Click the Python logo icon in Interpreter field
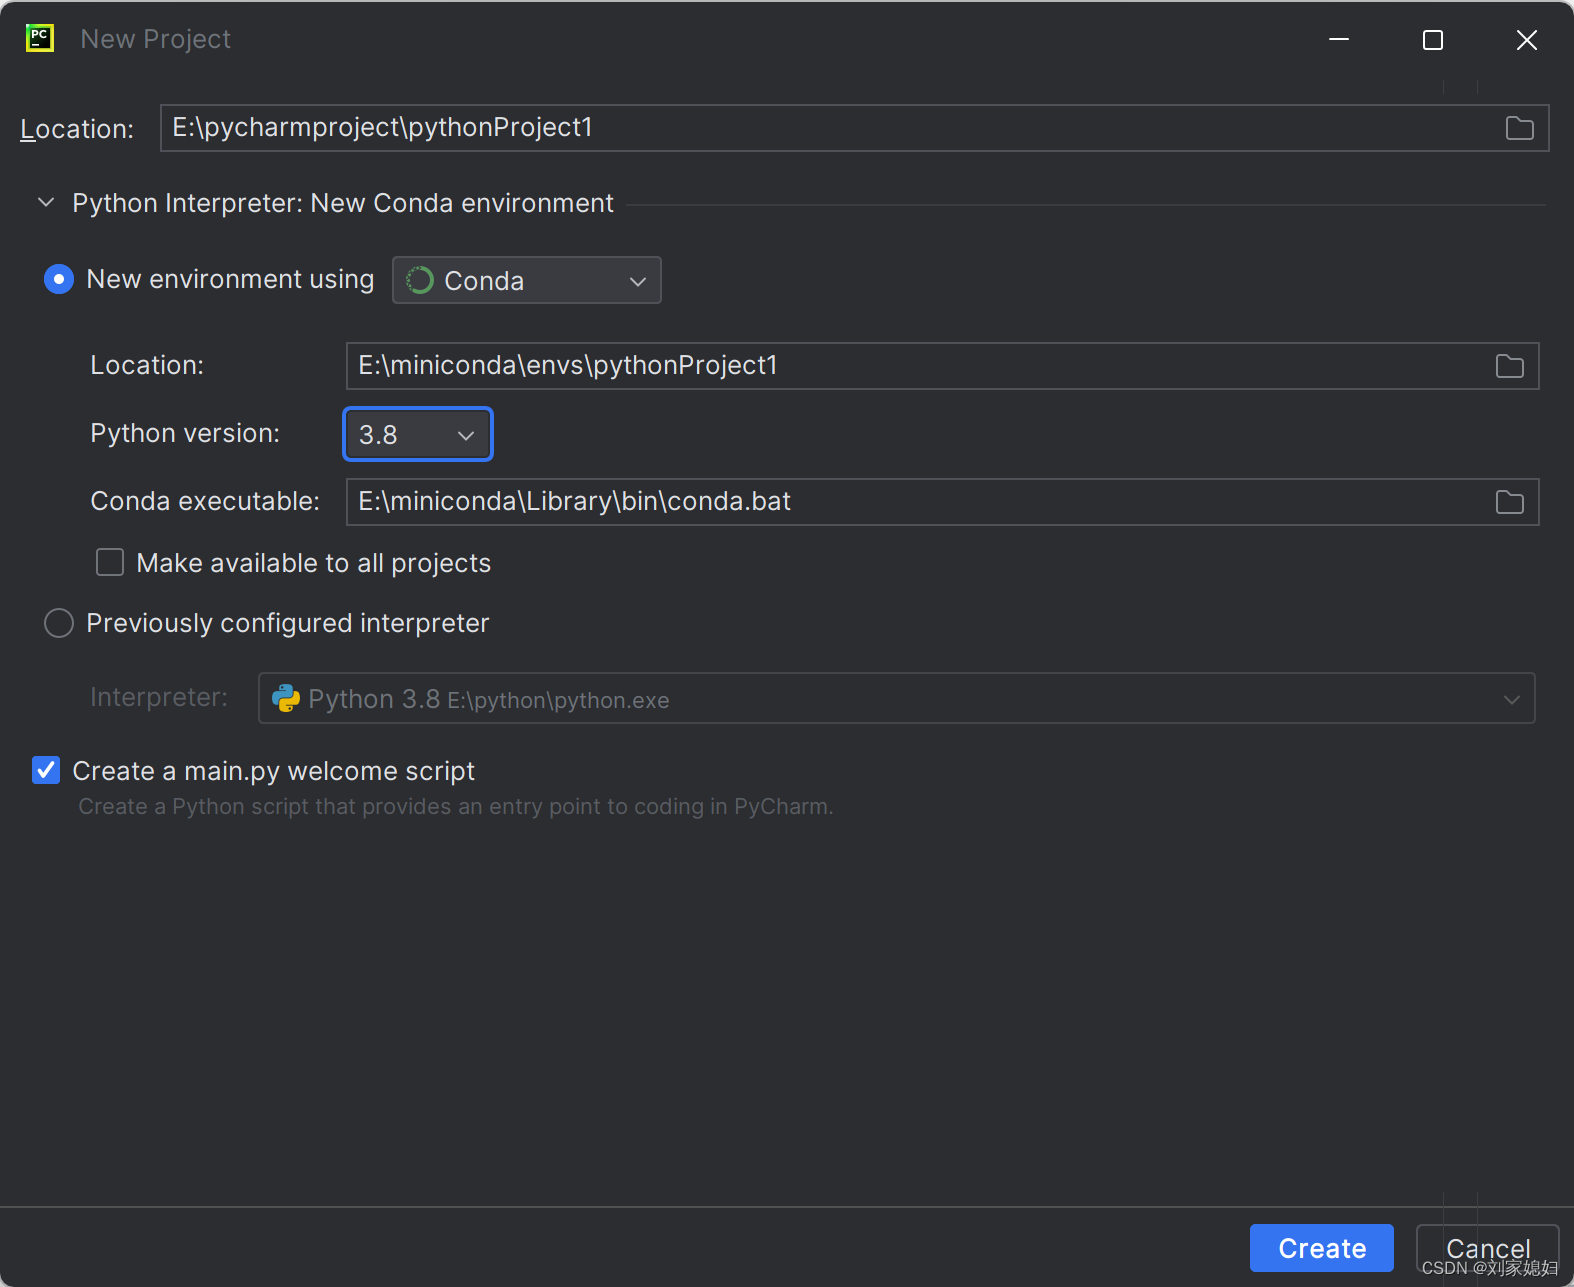Viewport: 1574px width, 1287px height. coord(286,698)
